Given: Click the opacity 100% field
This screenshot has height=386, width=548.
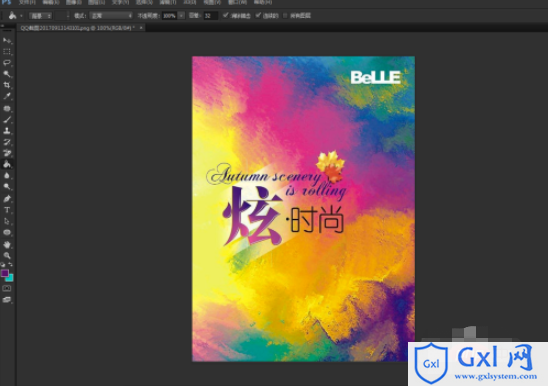Looking at the screenshot, I should pyautogui.click(x=170, y=16).
